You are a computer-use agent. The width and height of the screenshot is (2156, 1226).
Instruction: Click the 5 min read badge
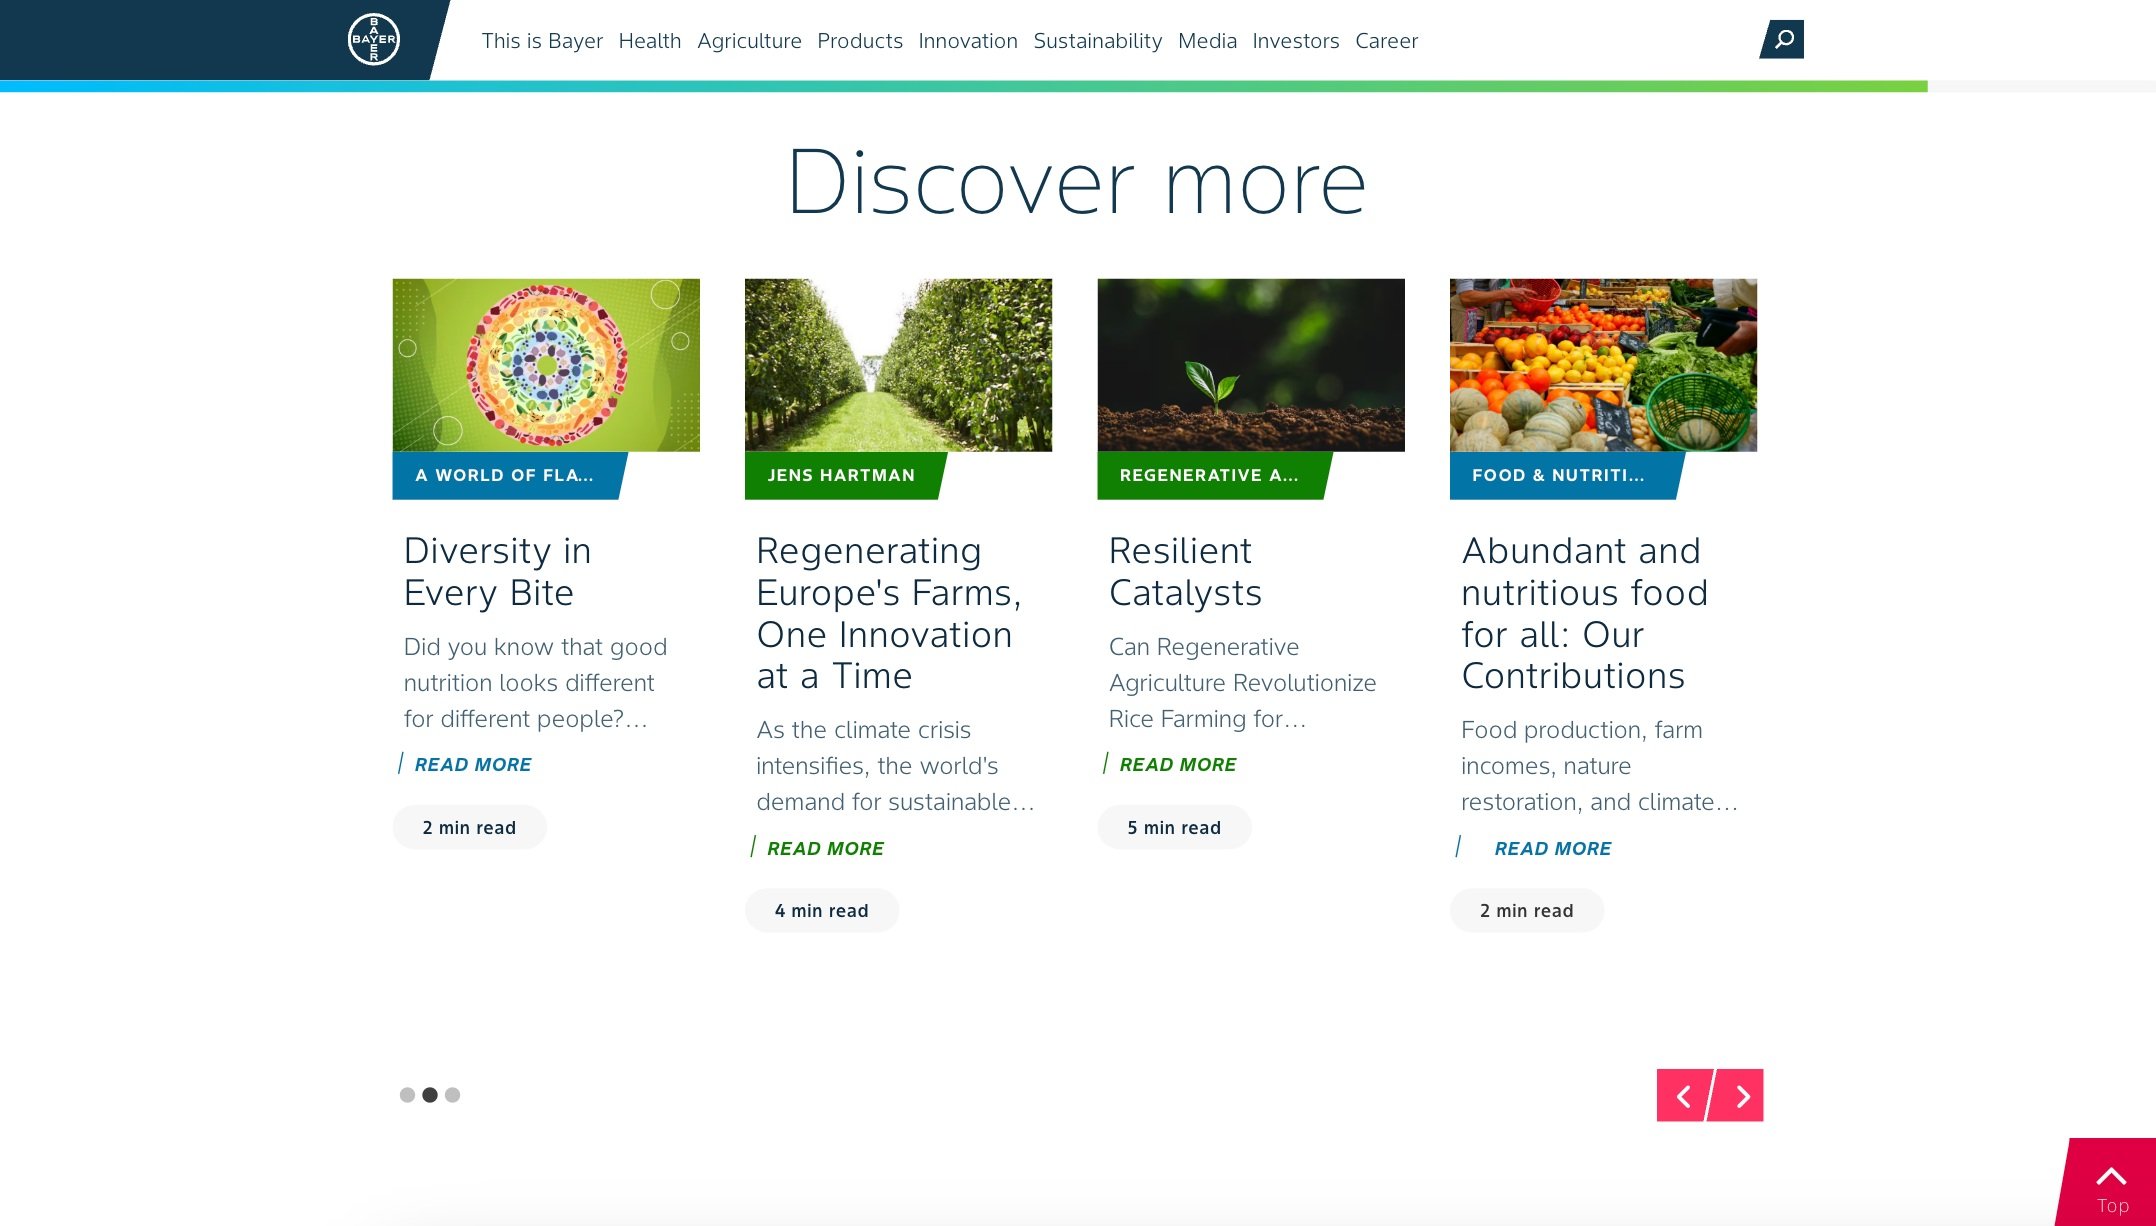click(x=1174, y=828)
